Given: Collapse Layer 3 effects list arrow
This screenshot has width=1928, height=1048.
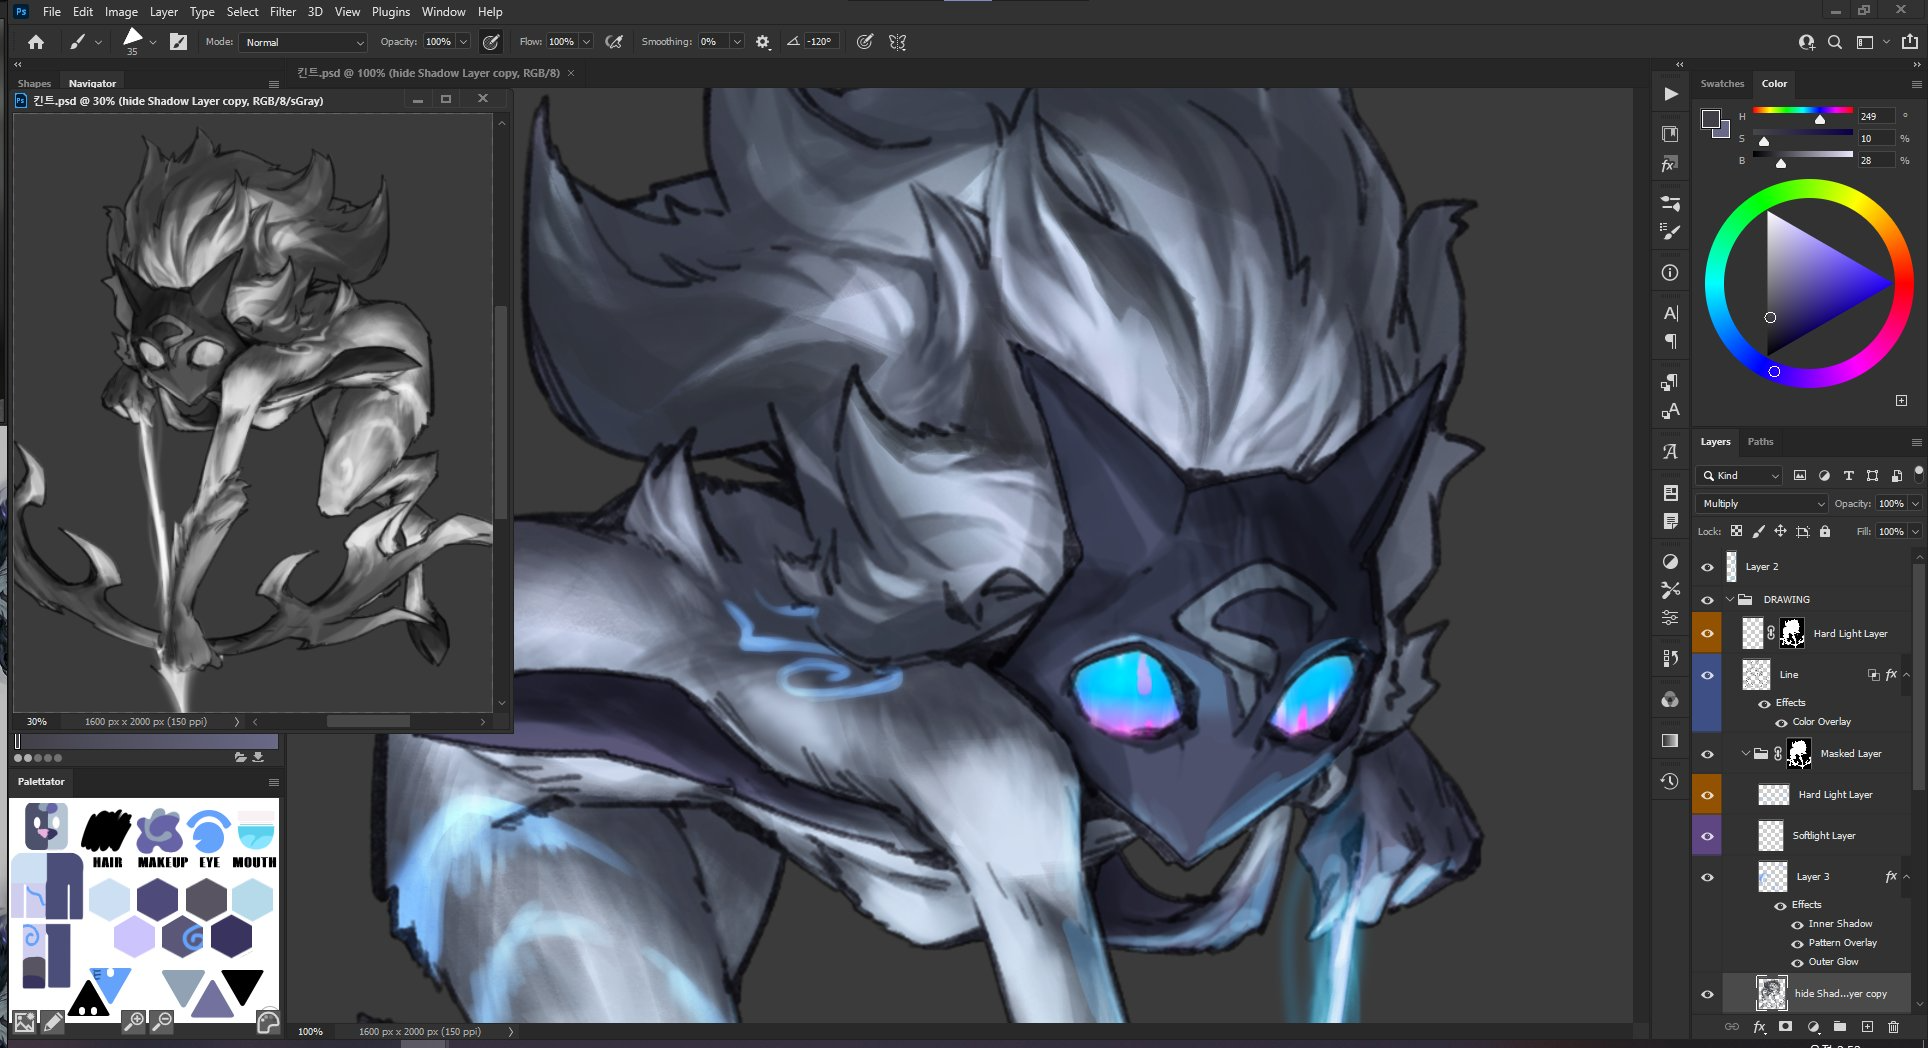Looking at the screenshot, I should [x=1906, y=877].
